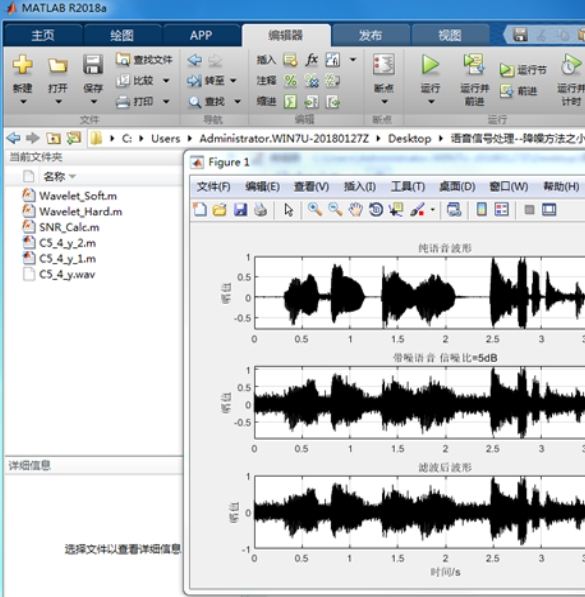This screenshot has height=597, width=585.
Task: Select C5_4_y_1.m in current folder
Action: (67, 259)
